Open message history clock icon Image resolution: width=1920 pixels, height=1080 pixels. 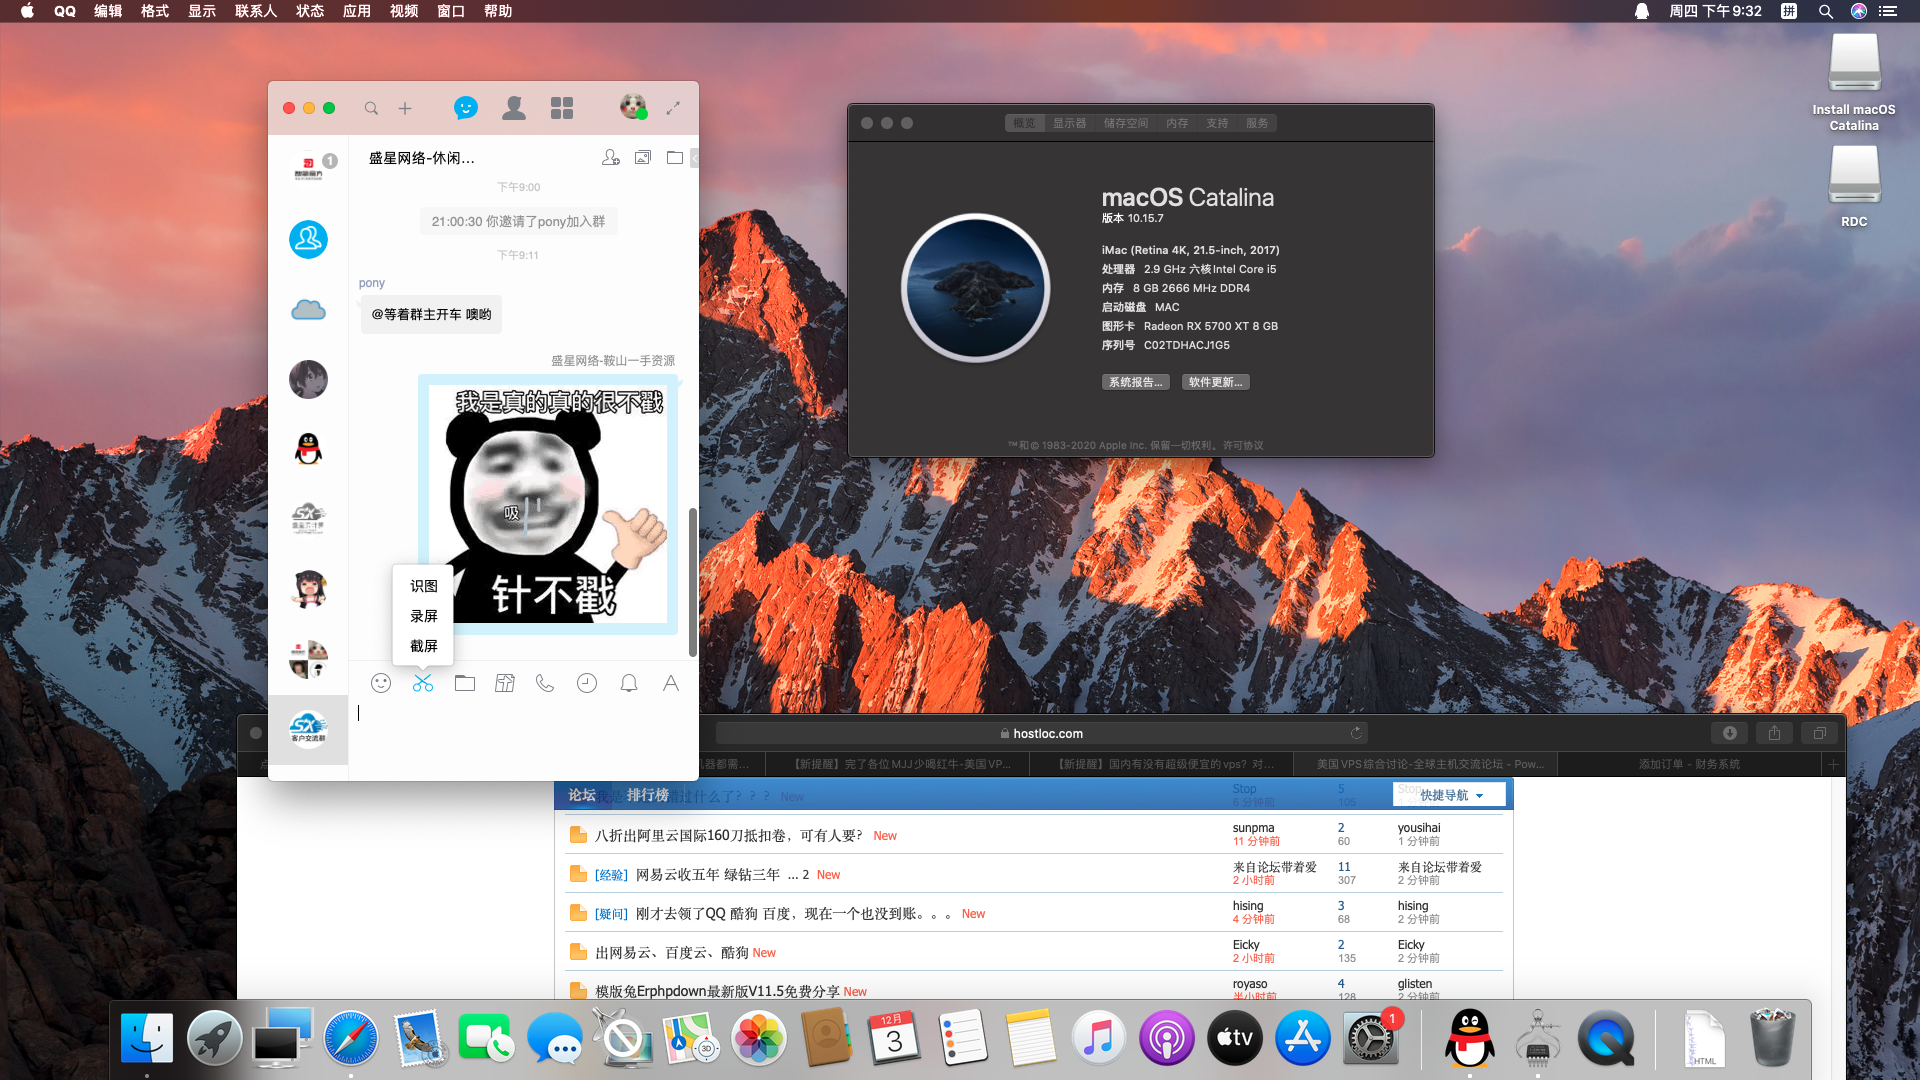tap(587, 683)
